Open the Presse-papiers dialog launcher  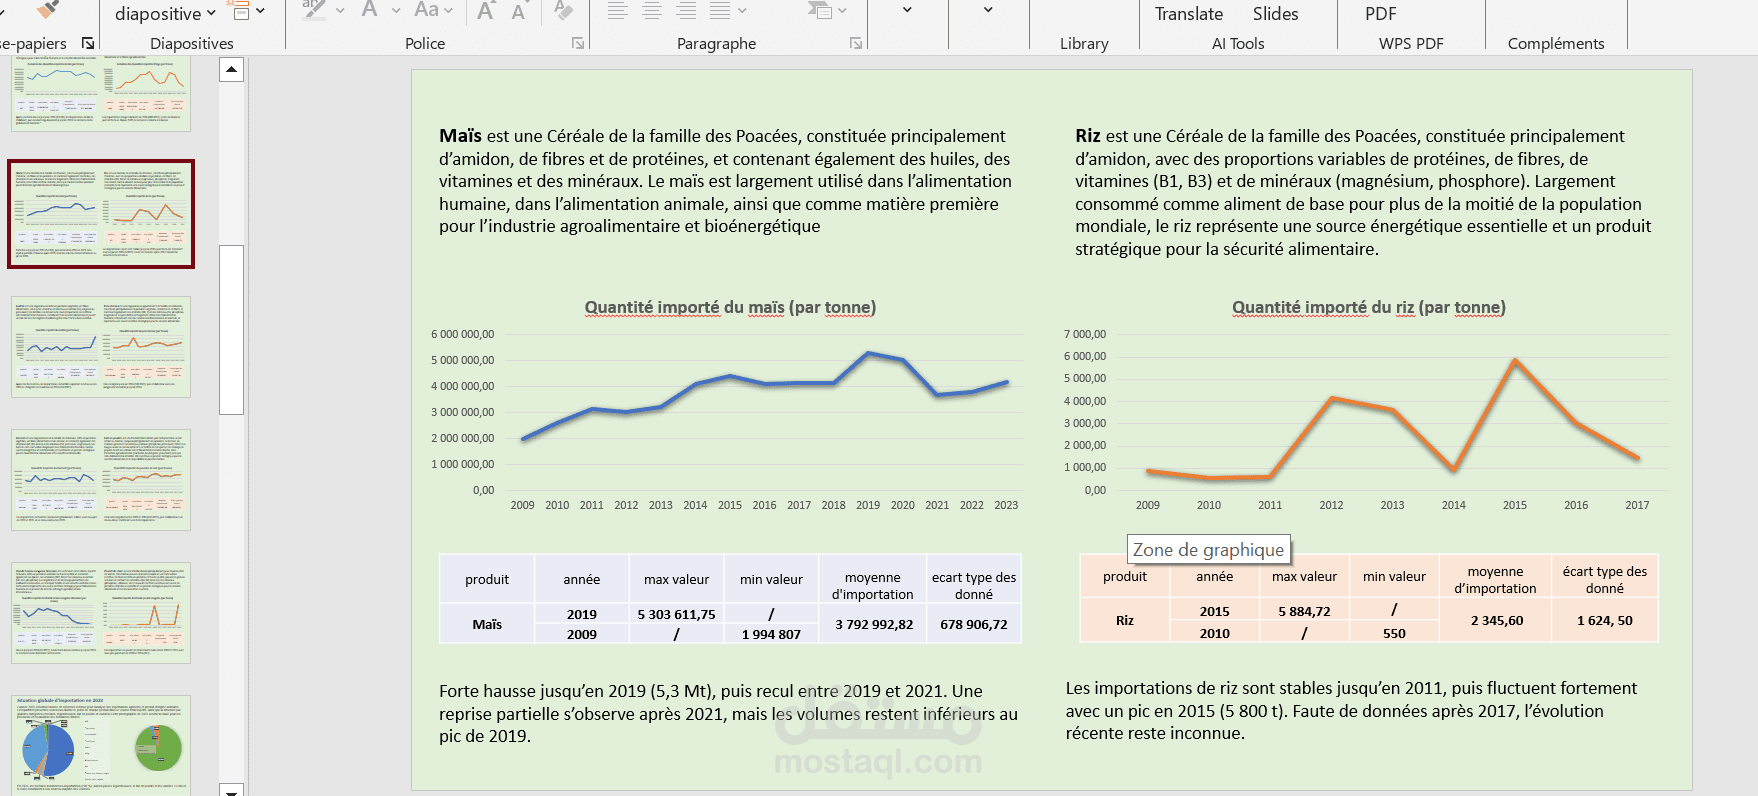coord(88,43)
